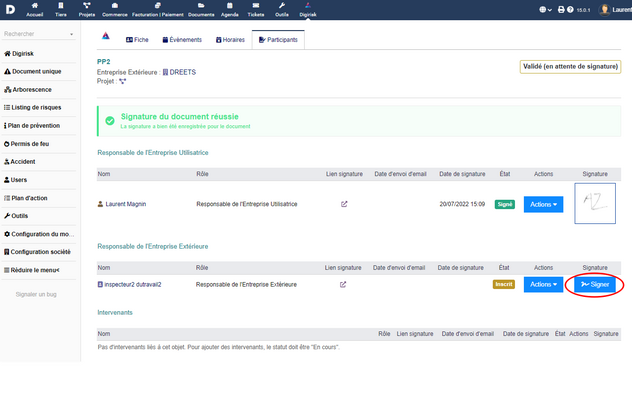Open Plan d'action in sidebar
Image resolution: width=632 pixels, height=400 pixels.
coord(26,198)
